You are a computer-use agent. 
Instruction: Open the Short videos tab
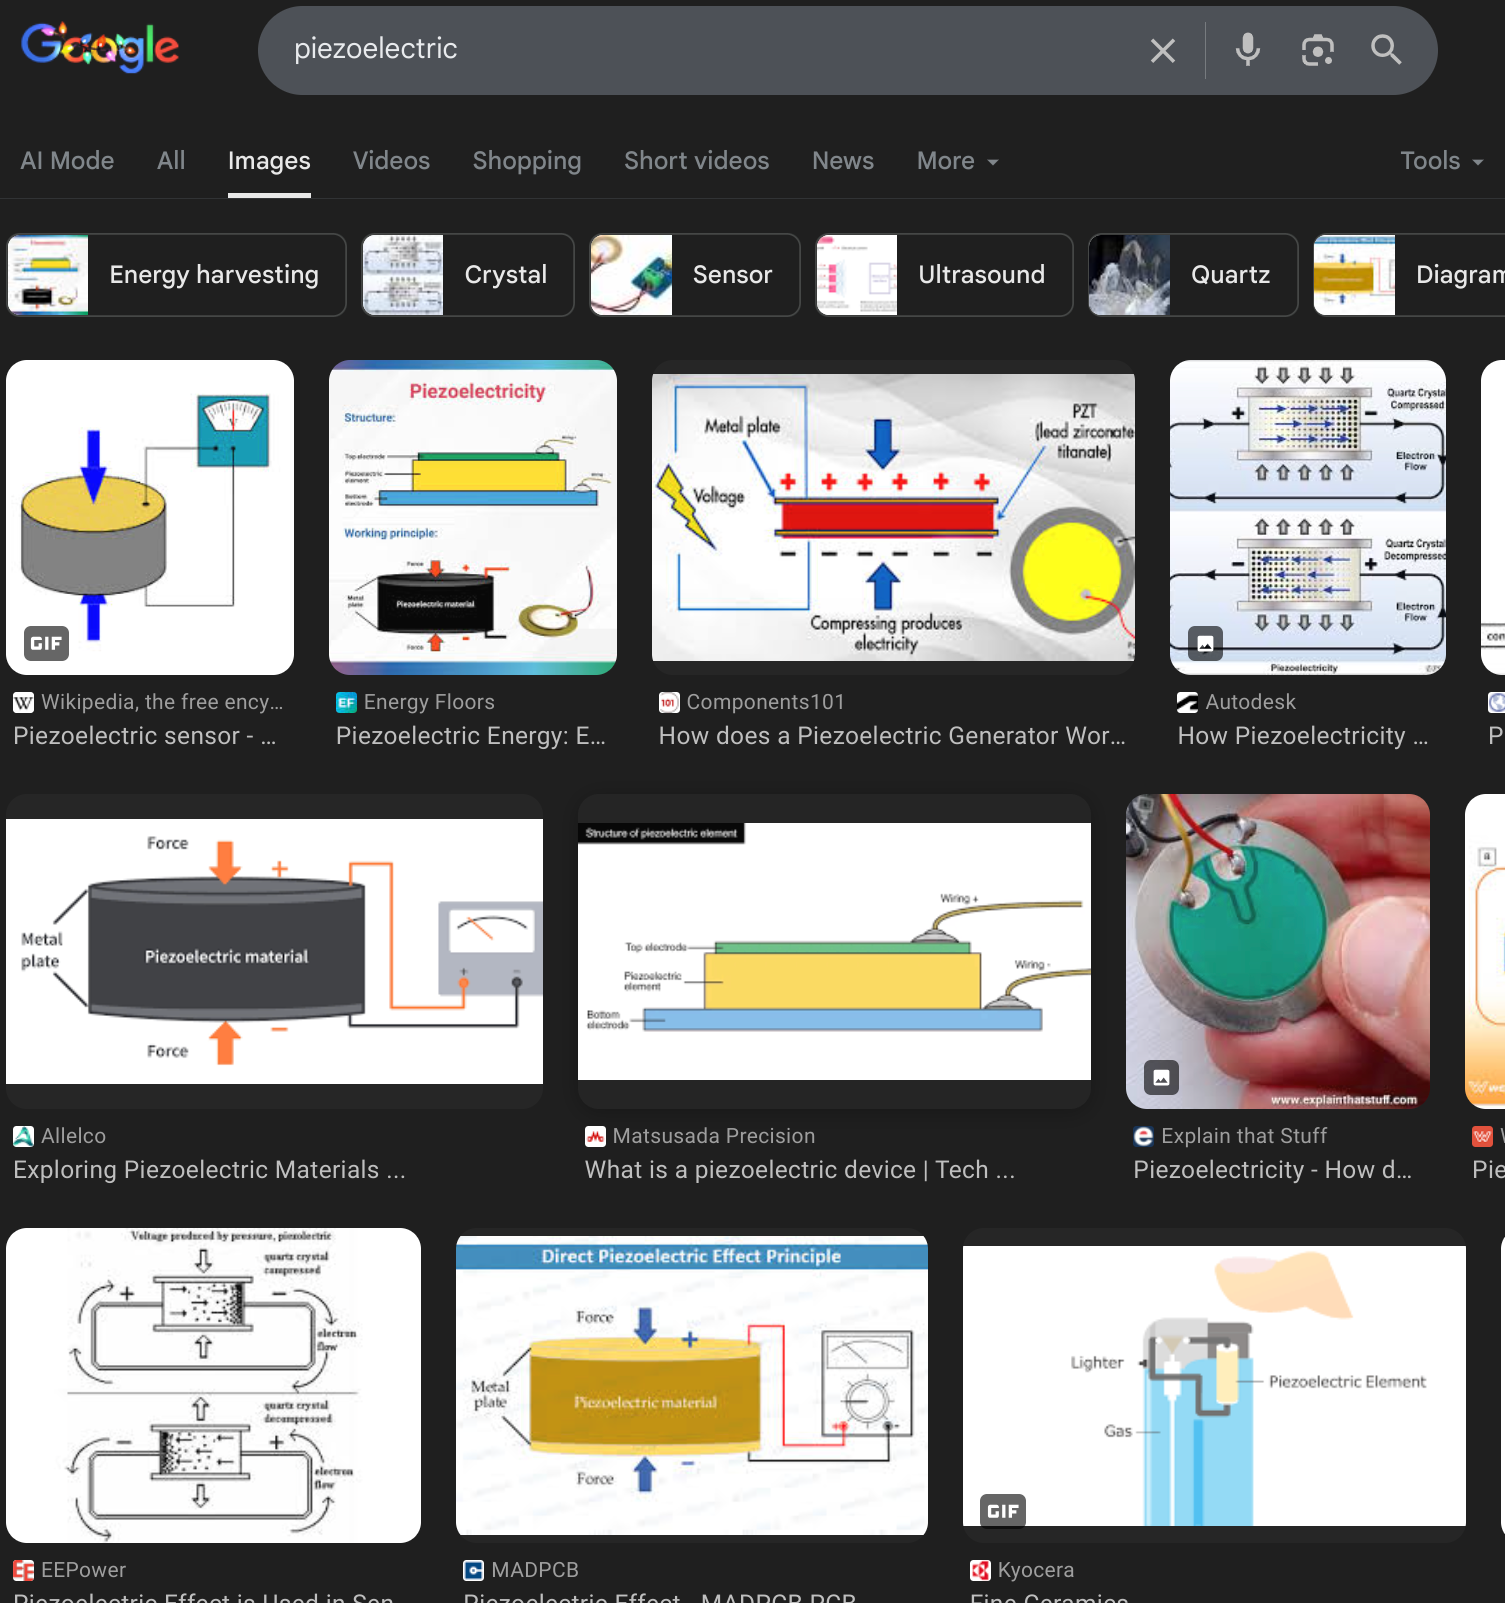(x=697, y=161)
